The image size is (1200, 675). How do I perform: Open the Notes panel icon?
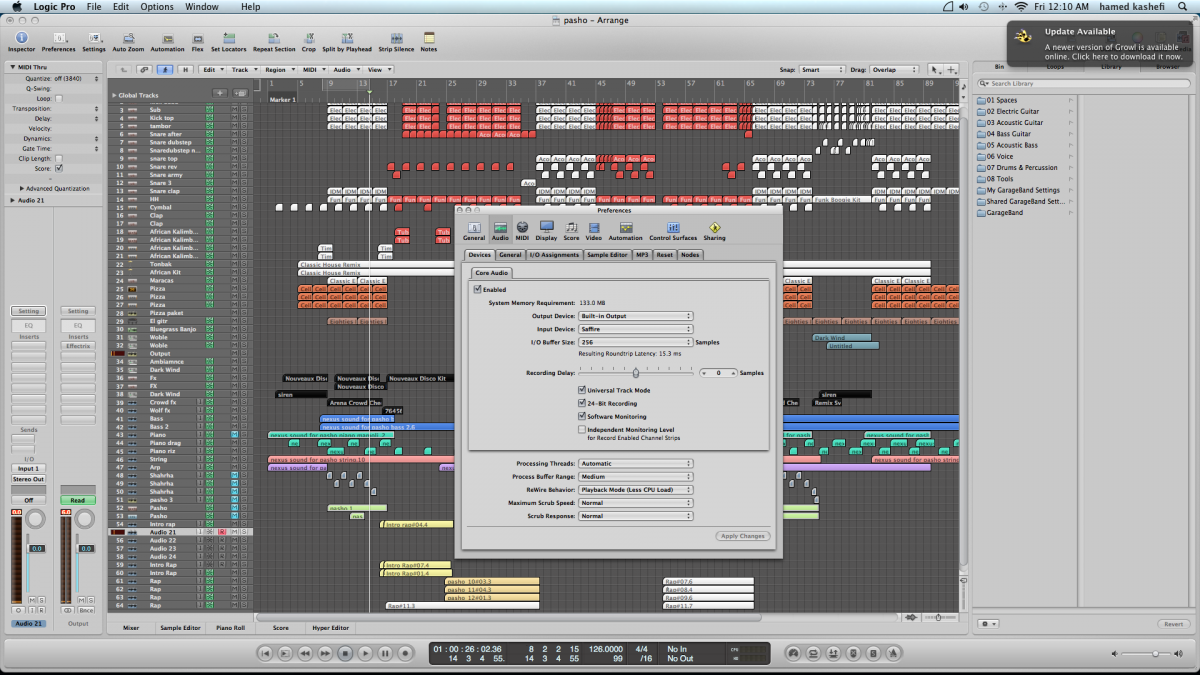429,38
